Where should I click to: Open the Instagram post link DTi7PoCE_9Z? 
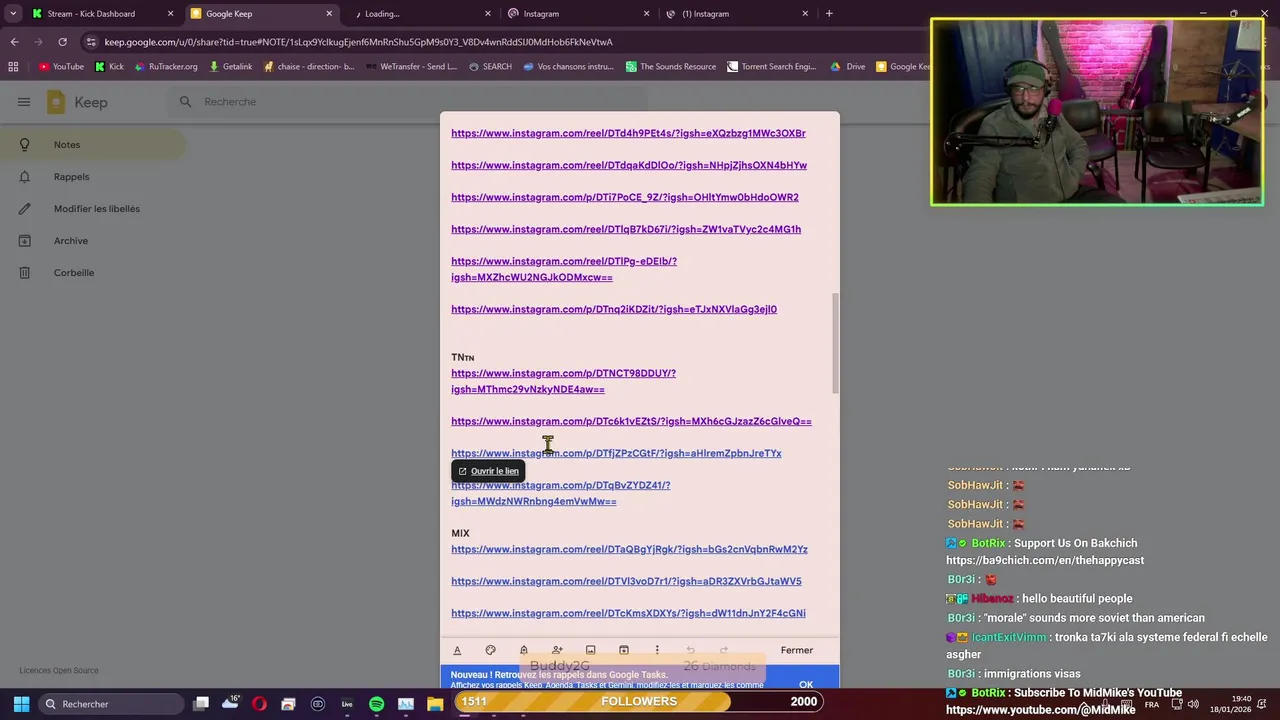tap(625, 197)
